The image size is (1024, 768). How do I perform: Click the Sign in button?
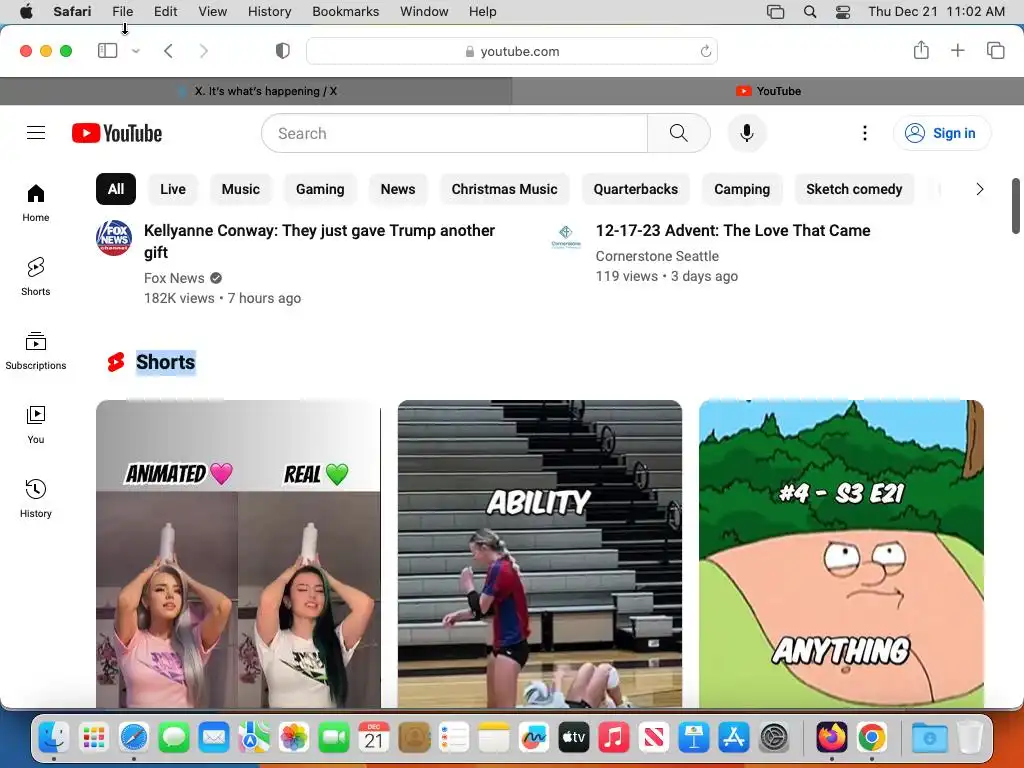coord(942,133)
